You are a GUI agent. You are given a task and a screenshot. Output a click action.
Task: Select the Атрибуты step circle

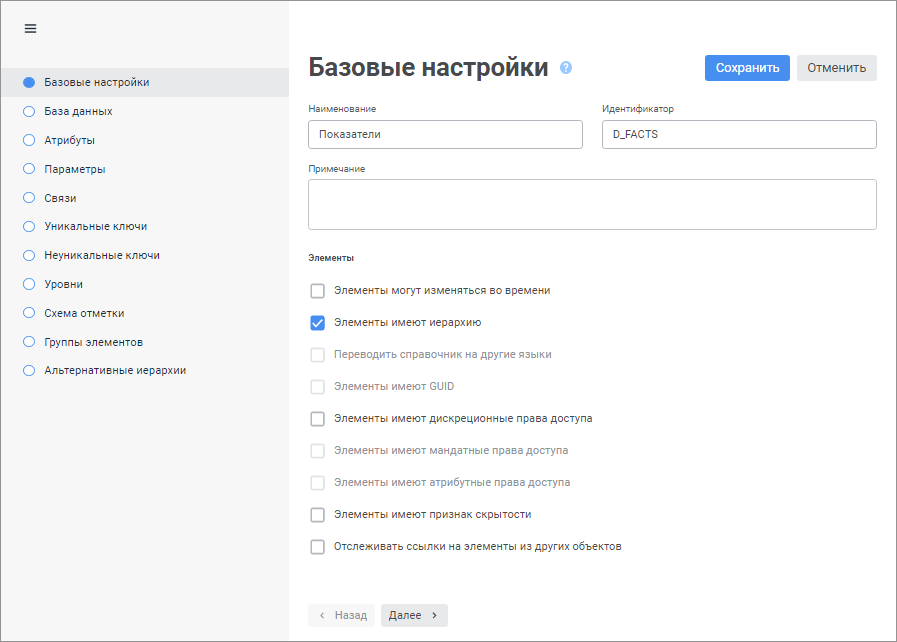pos(29,140)
